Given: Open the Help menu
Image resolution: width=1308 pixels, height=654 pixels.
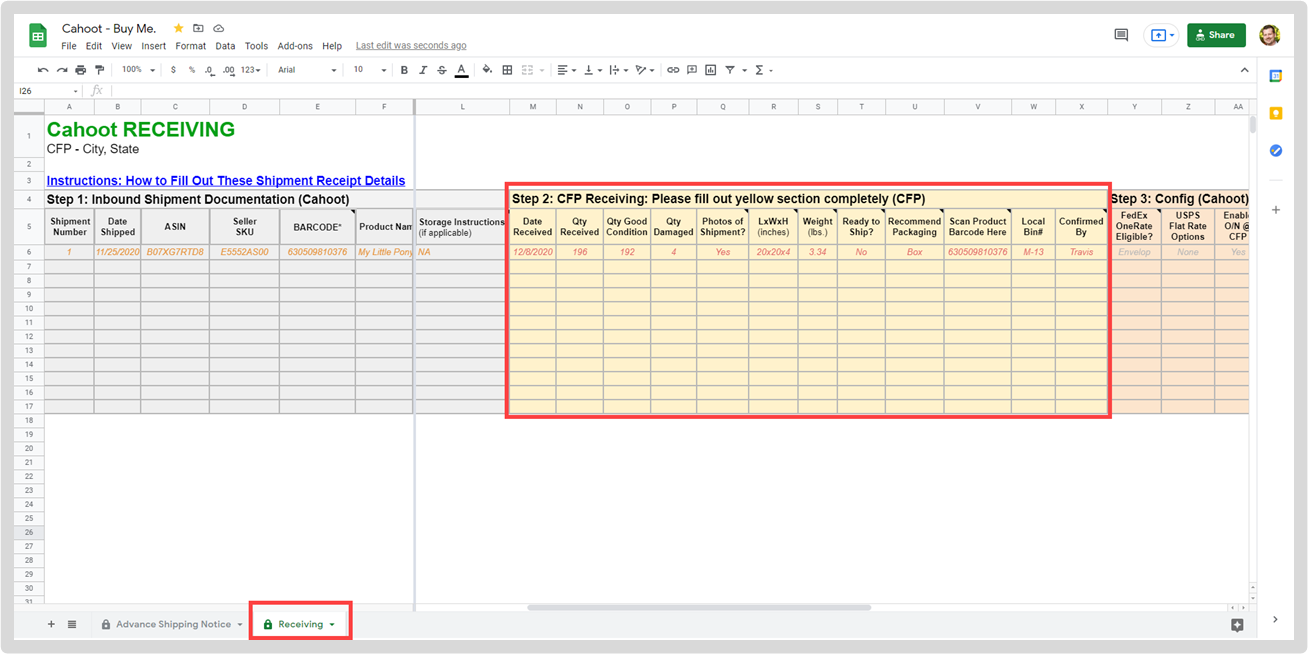Looking at the screenshot, I should (x=332, y=46).
